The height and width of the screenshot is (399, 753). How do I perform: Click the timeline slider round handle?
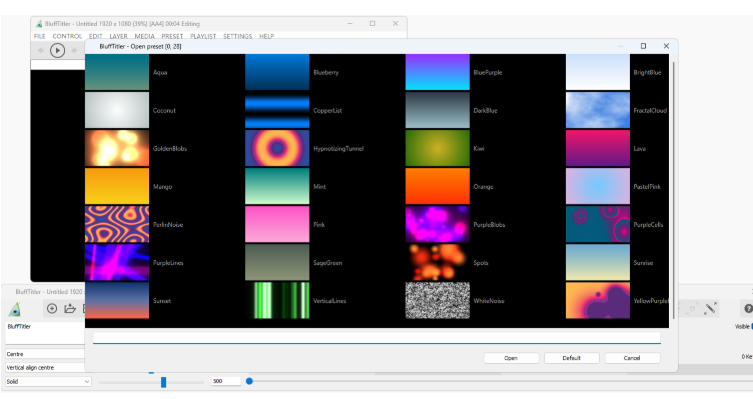point(249,381)
